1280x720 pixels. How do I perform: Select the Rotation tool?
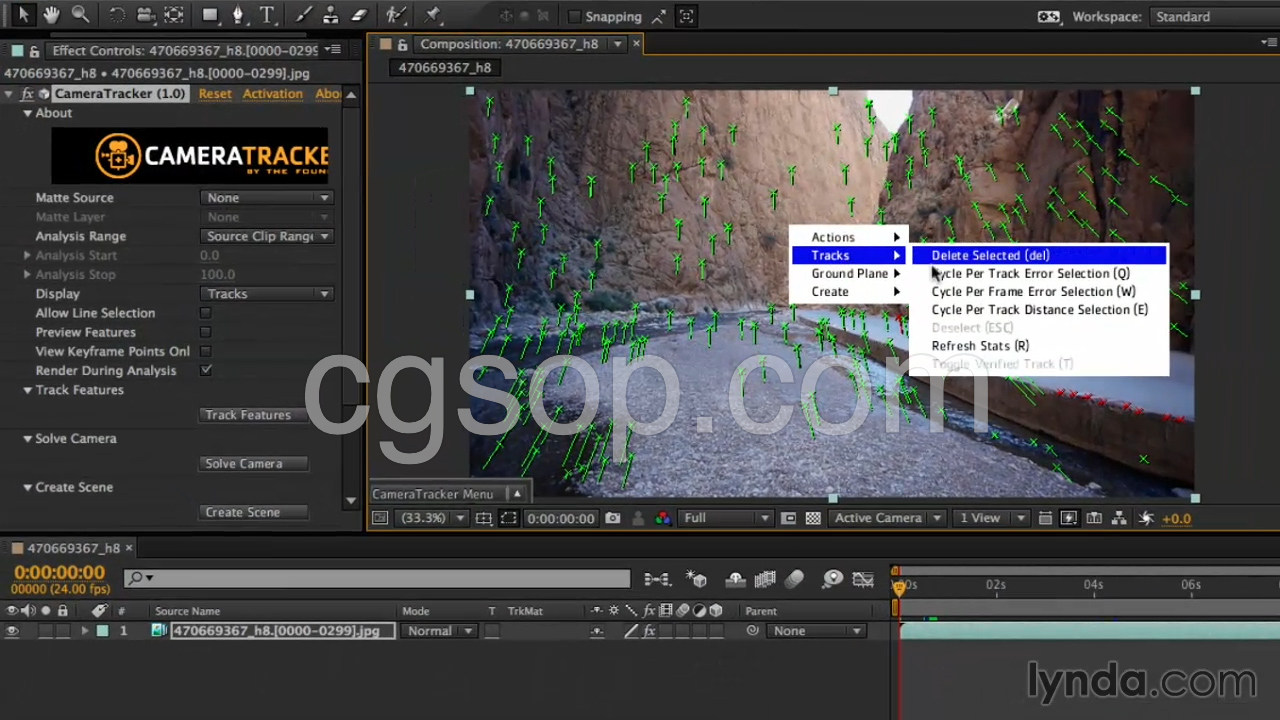117,16
